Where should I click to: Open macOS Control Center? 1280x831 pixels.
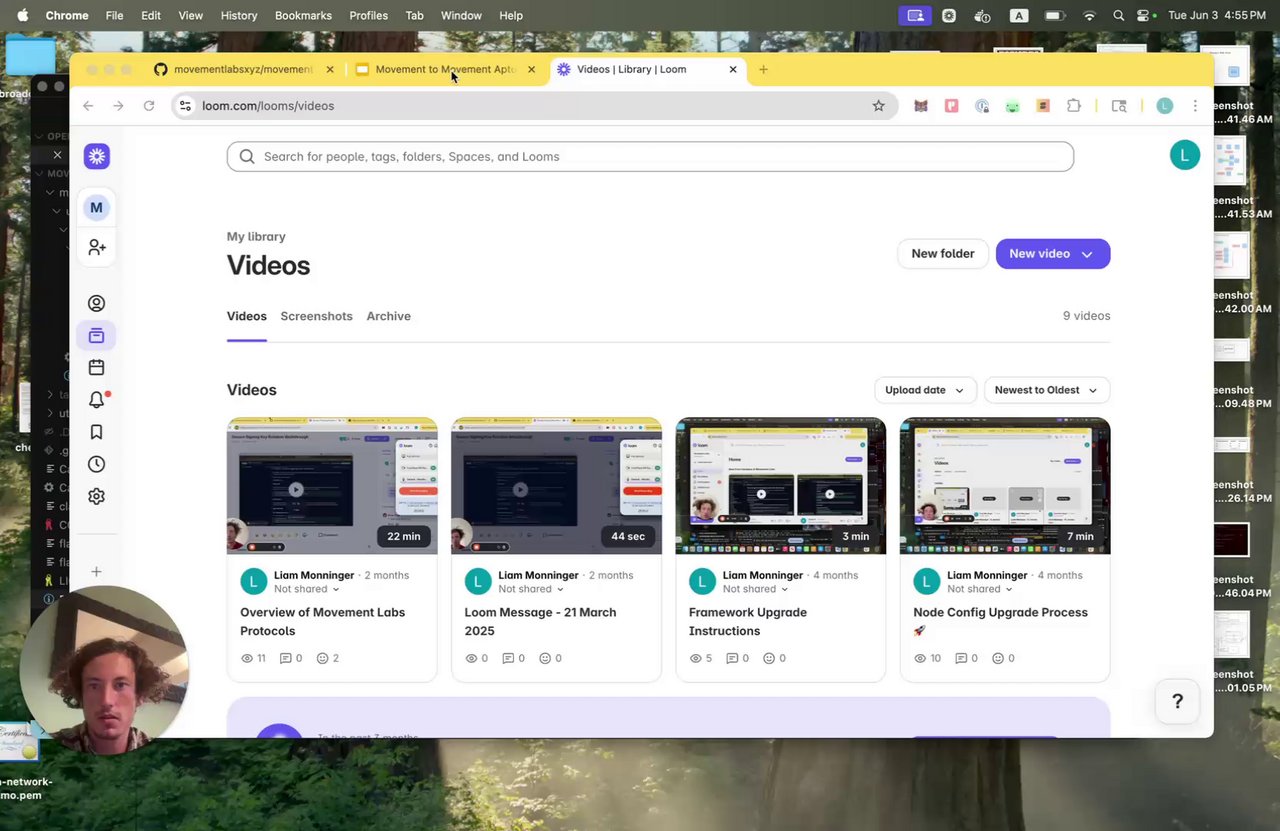(1145, 15)
